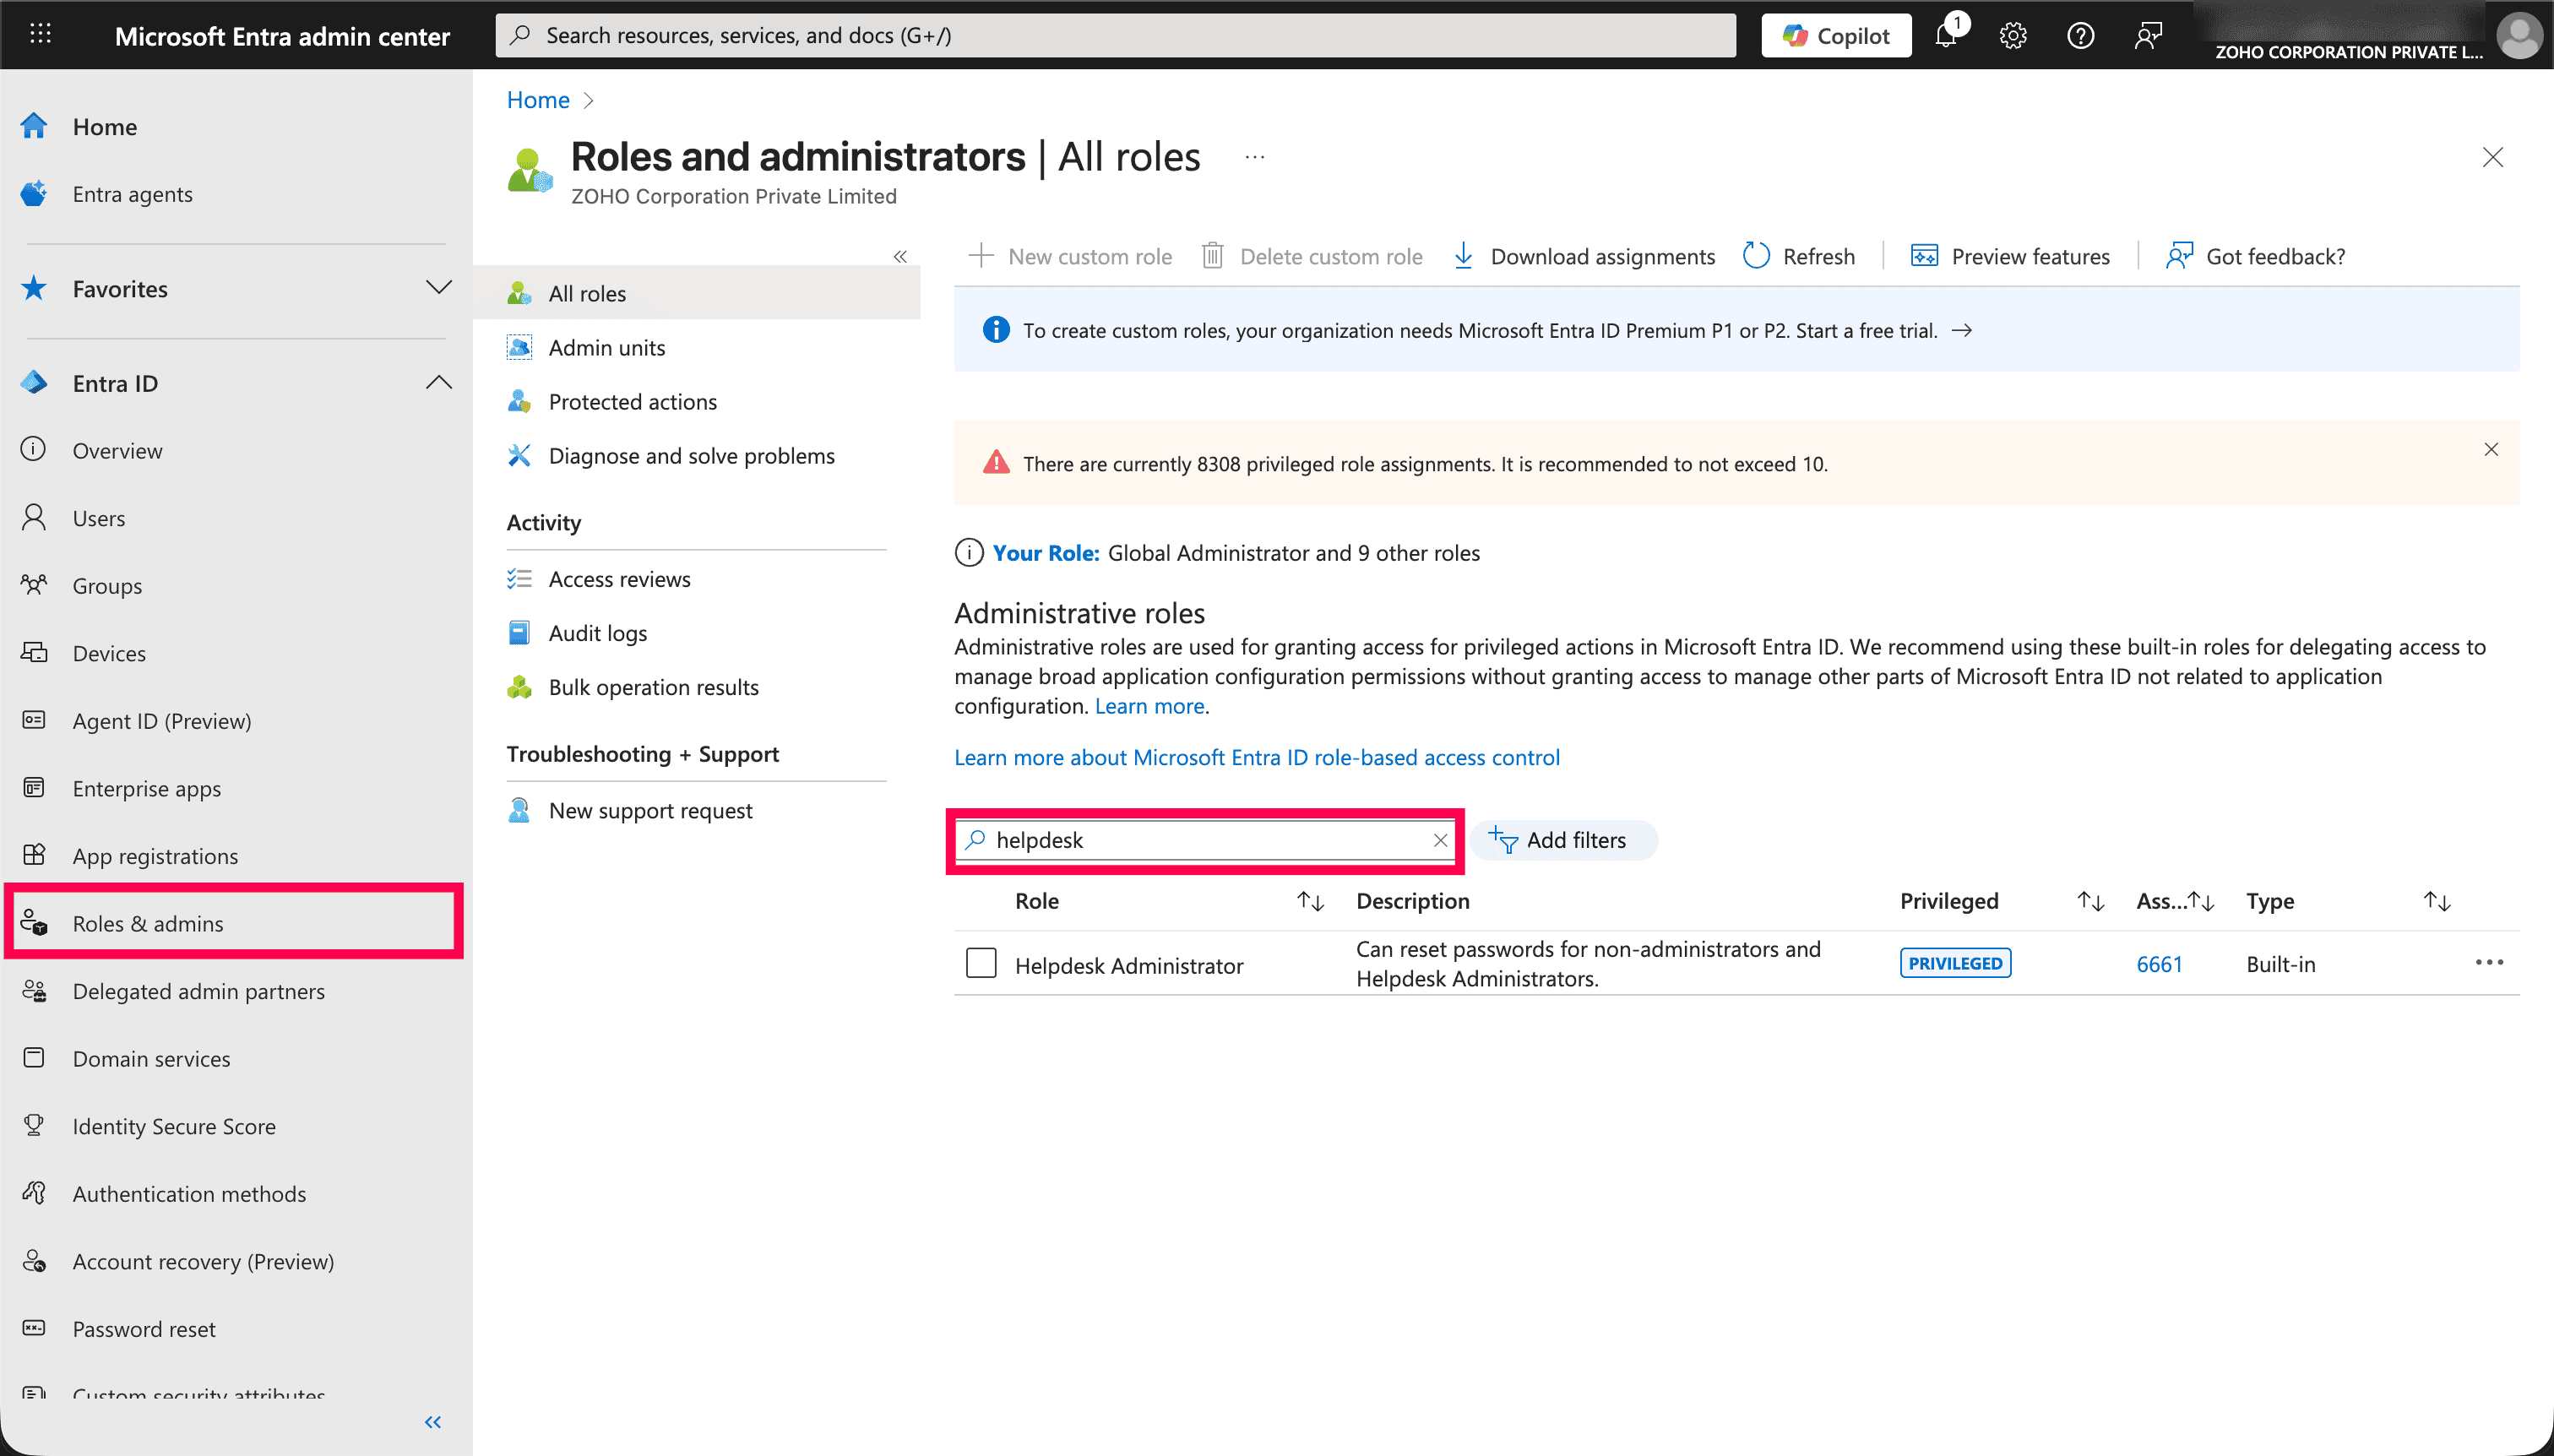2554x1456 pixels.
Task: Collapse the blade menu pane
Action: 900,256
